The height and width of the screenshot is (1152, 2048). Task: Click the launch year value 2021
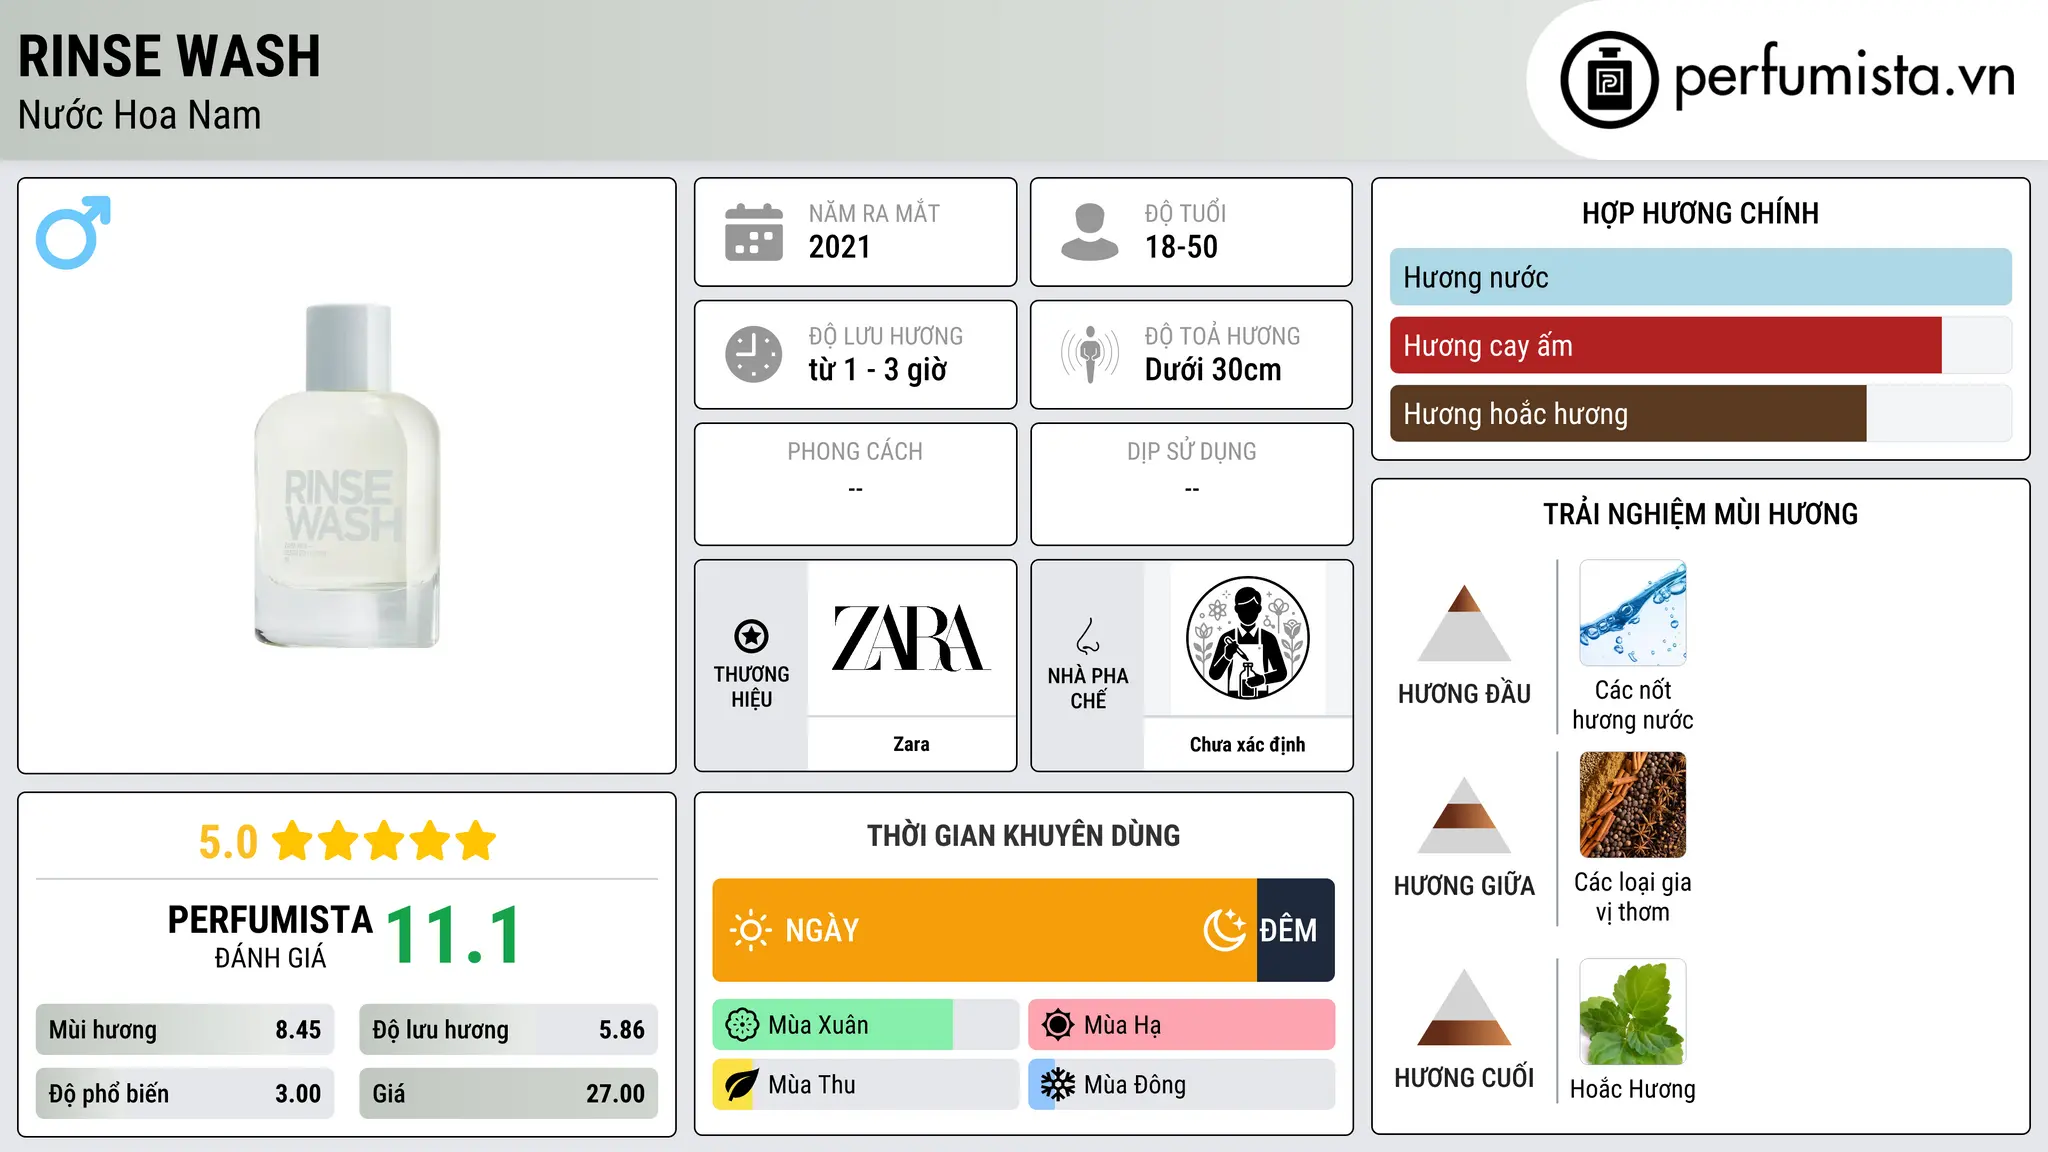[x=839, y=247]
